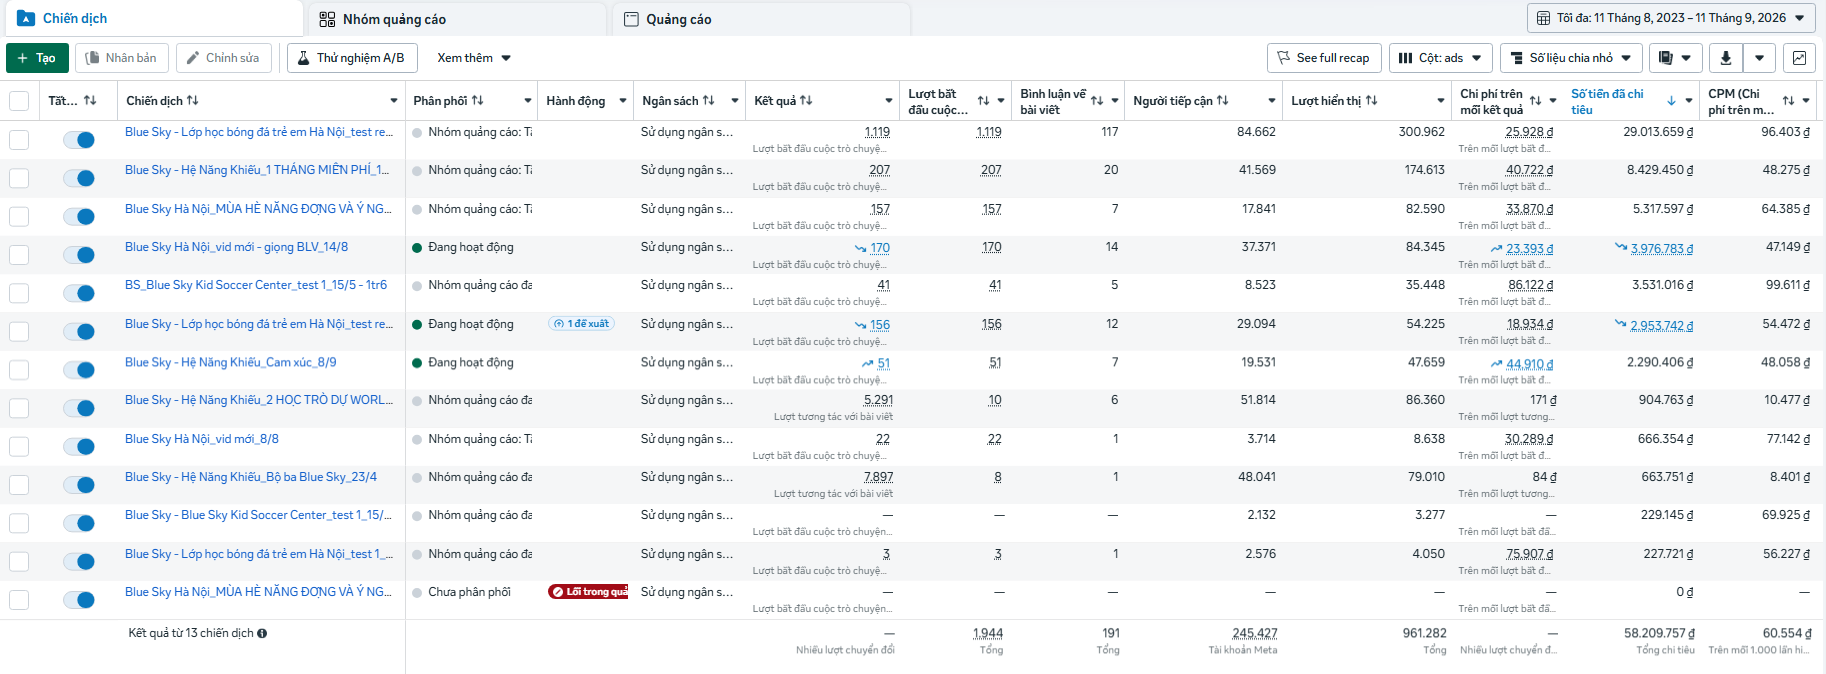The width and height of the screenshot is (1826, 674).
Task: Sort by Lượt hiển thị column arrows
Action: (x=1371, y=100)
